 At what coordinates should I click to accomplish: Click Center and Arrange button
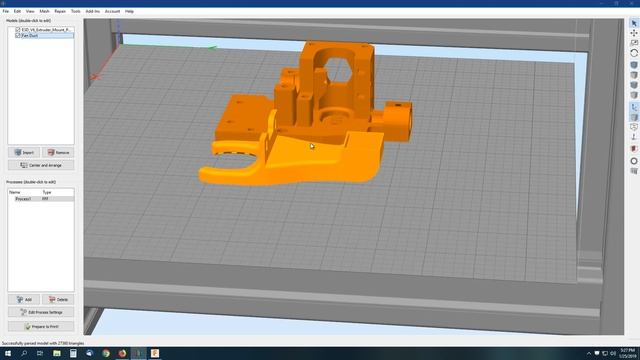pyautogui.click(x=41, y=165)
